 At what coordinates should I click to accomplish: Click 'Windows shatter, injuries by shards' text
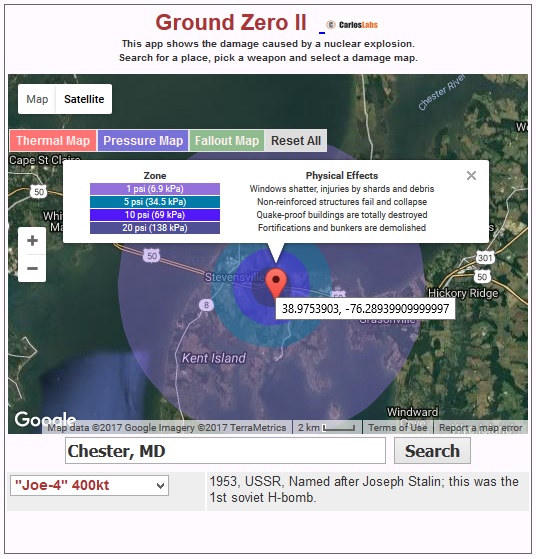pyautogui.click(x=342, y=189)
